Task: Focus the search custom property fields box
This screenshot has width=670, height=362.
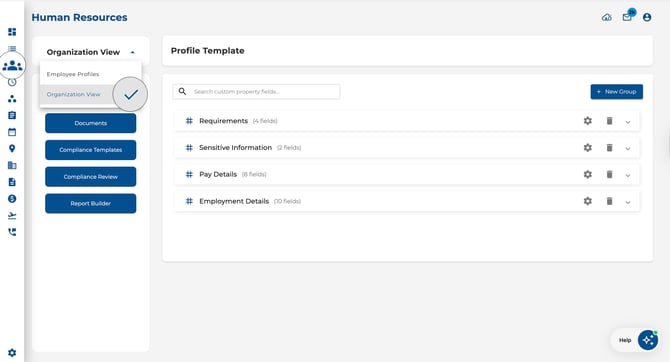Action: point(256,91)
